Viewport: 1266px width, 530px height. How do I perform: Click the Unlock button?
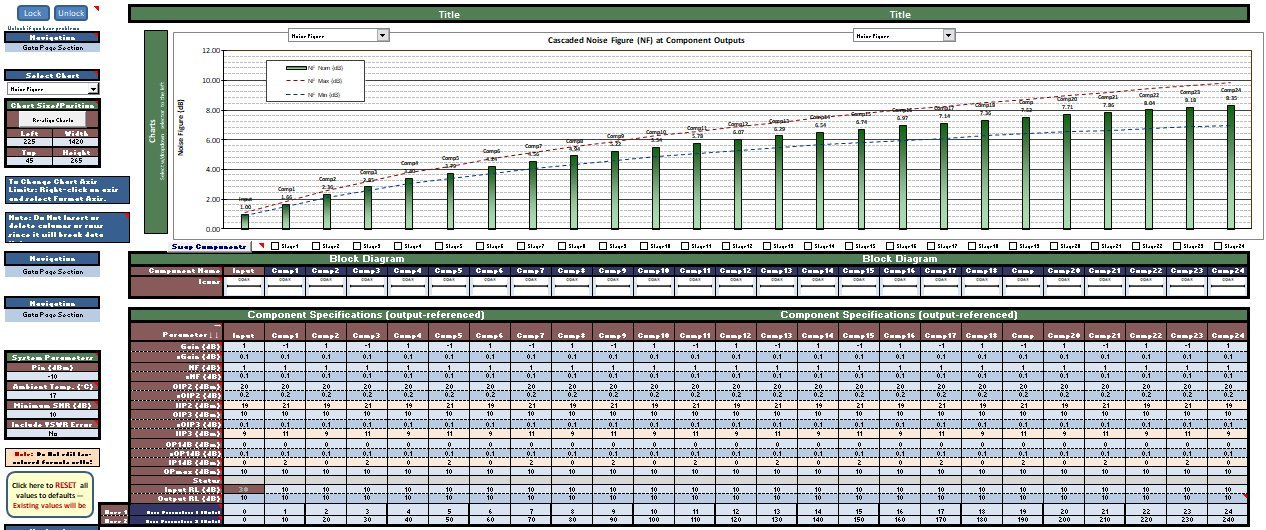pyautogui.click(x=71, y=13)
